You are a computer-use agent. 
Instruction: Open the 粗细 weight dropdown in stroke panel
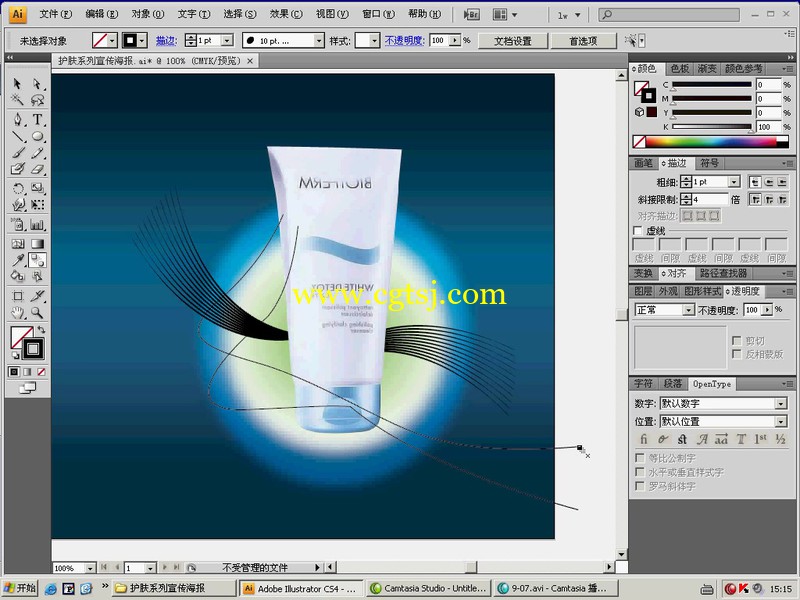point(734,182)
